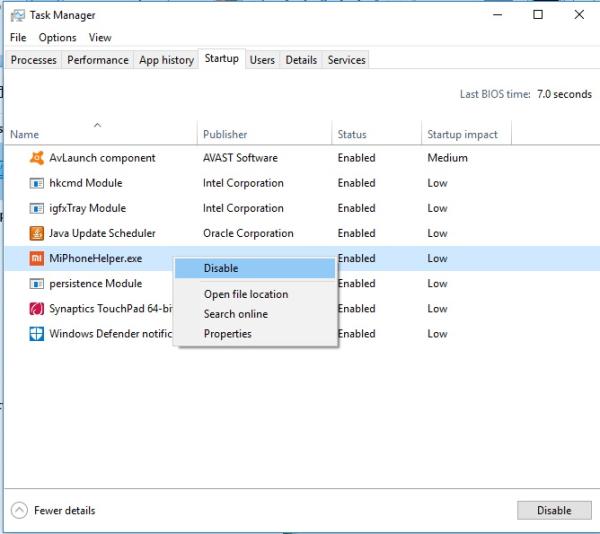Select Open file location menu entry
The height and width of the screenshot is (534, 600).
click(x=246, y=294)
